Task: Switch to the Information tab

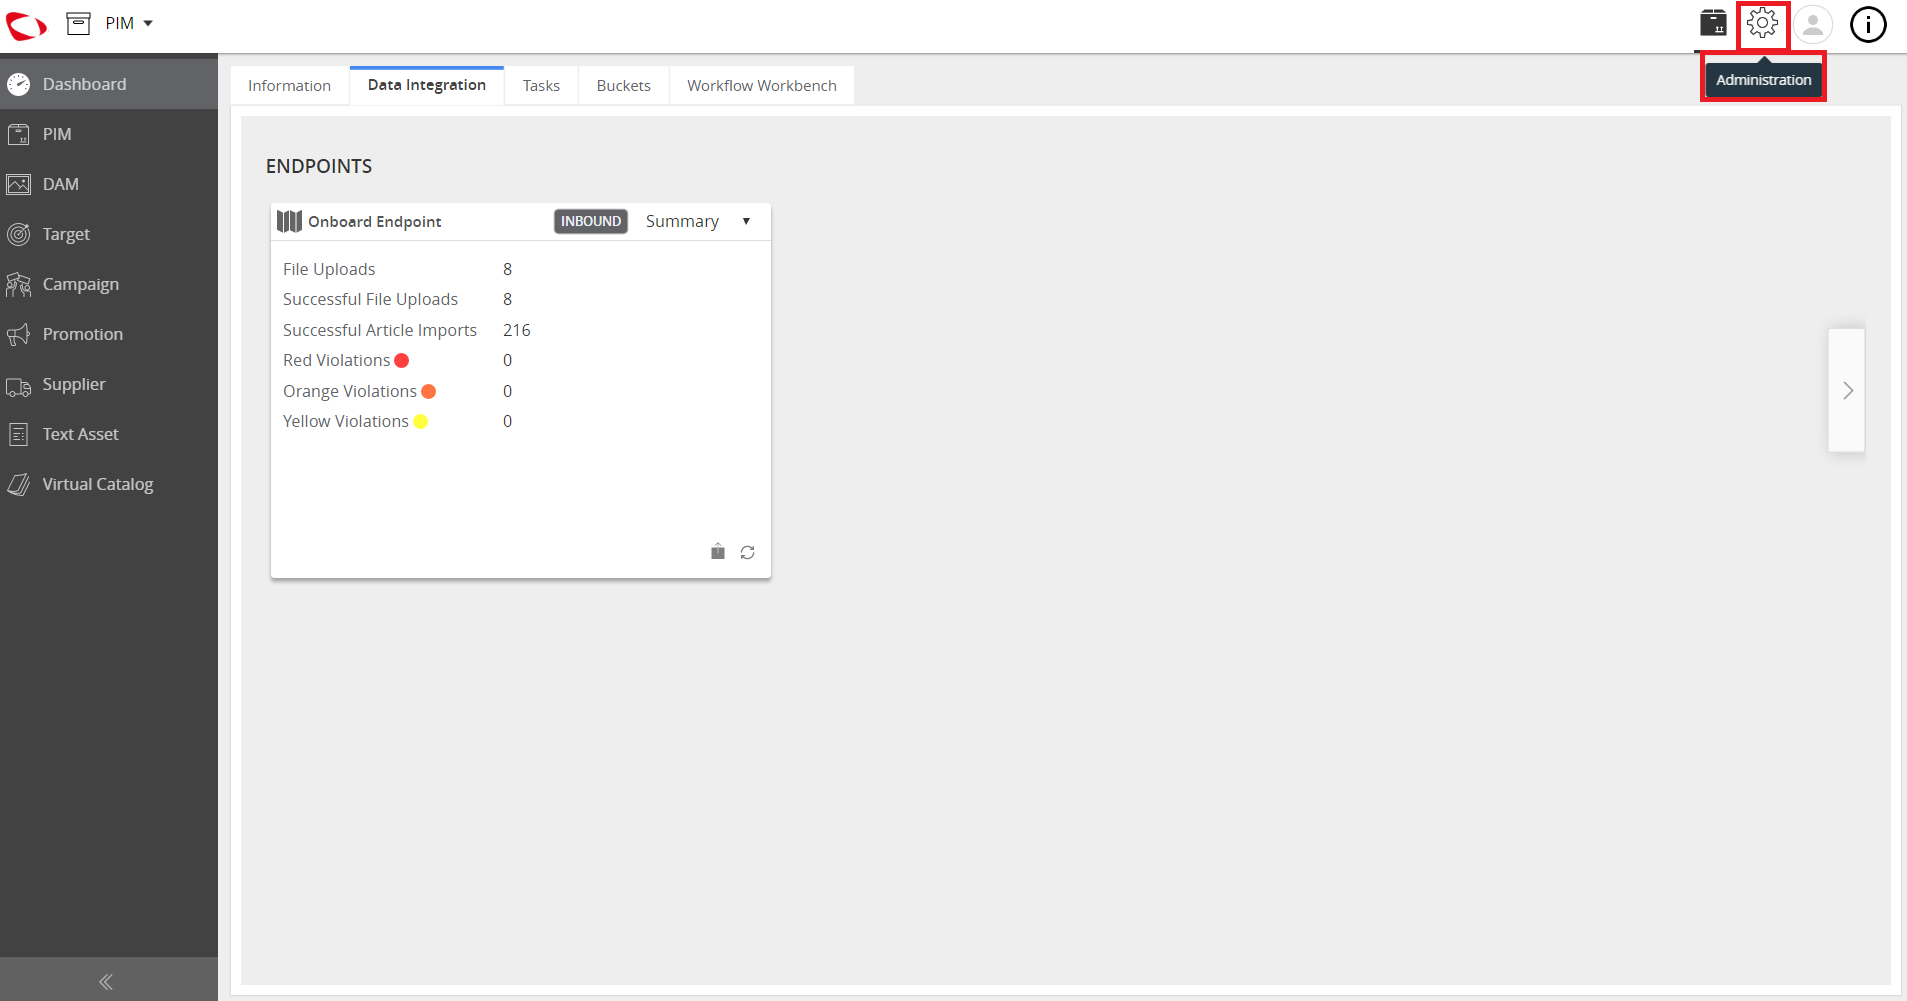Action: click(289, 86)
